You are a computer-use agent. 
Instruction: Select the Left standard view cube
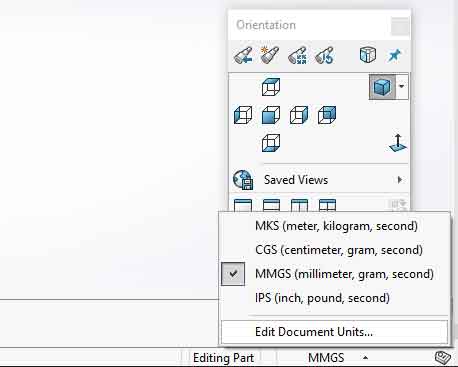243,115
